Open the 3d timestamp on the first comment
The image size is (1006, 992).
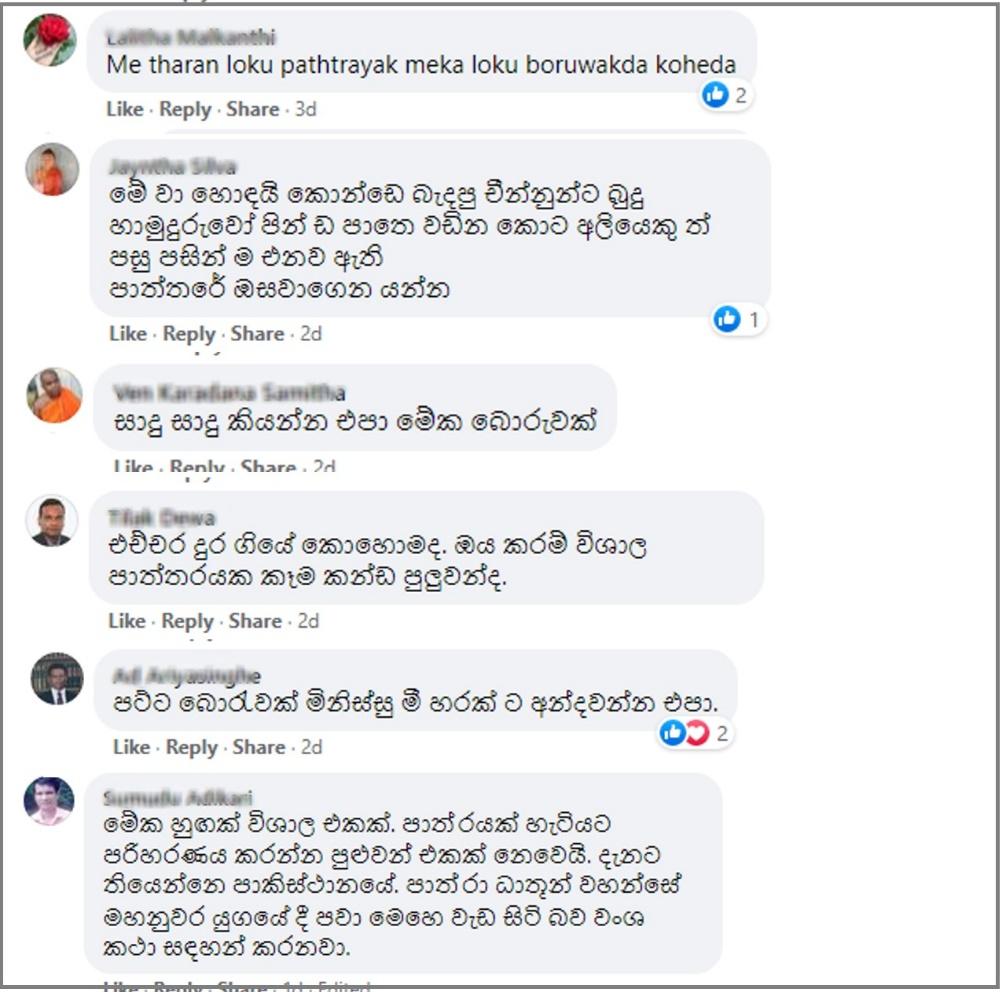[305, 109]
